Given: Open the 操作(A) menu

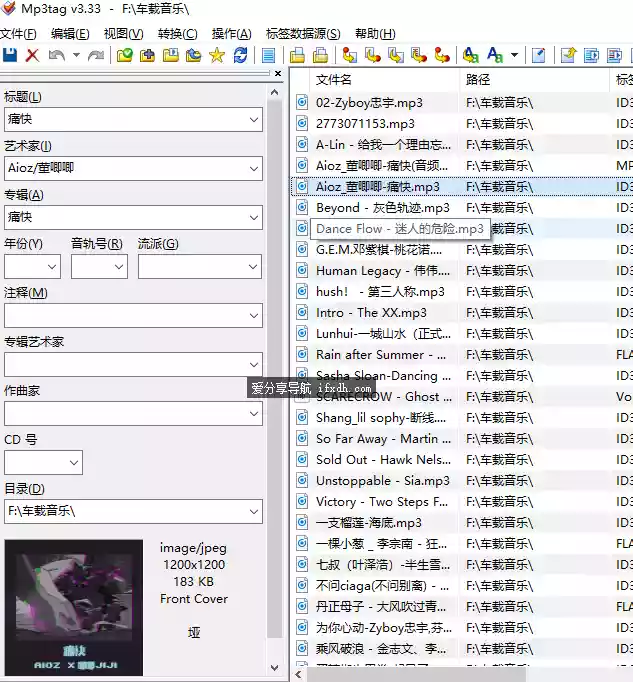Looking at the screenshot, I should point(231,33).
